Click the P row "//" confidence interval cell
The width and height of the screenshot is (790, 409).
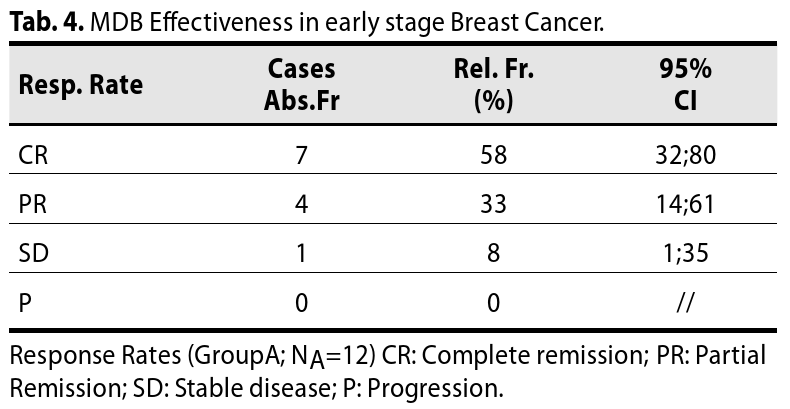[x=685, y=302]
